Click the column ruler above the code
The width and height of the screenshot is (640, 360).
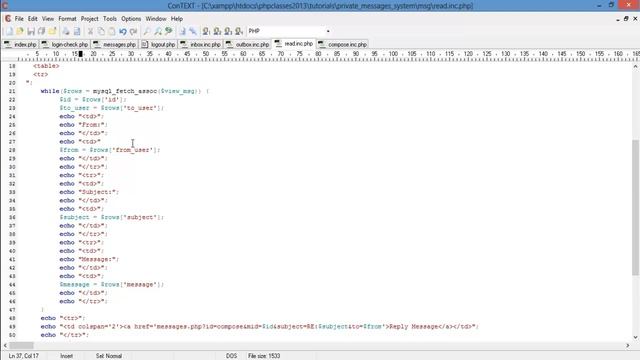click(320, 56)
